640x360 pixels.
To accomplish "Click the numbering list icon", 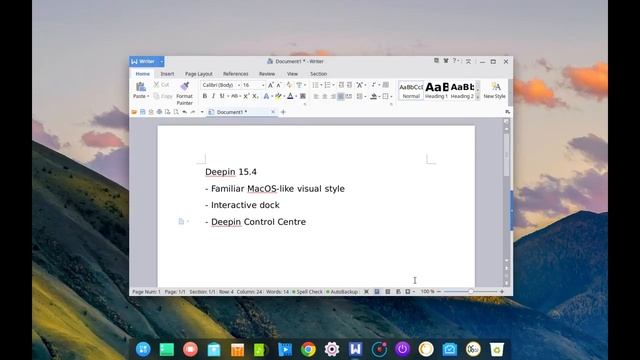I will tap(327, 85).
